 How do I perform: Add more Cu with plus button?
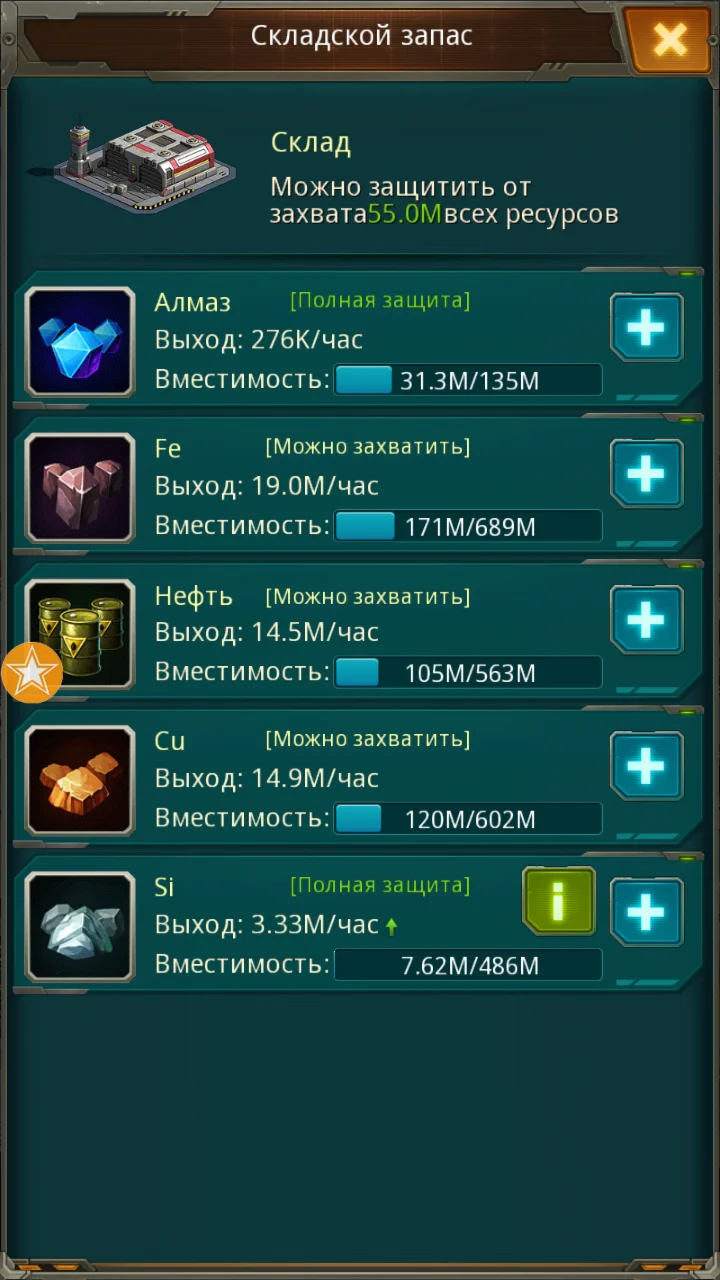pos(647,766)
